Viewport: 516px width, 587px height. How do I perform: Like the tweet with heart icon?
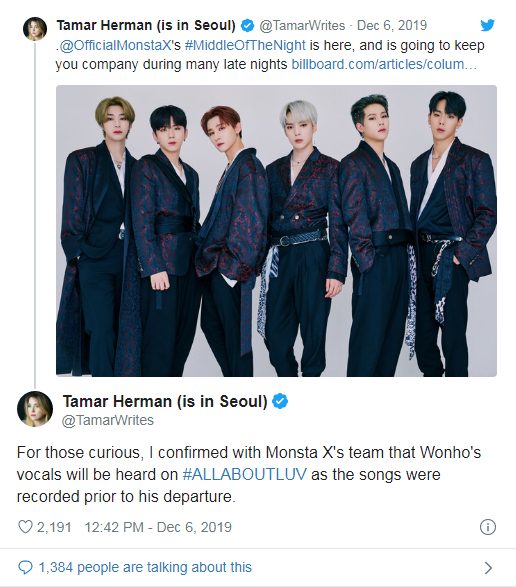25,527
